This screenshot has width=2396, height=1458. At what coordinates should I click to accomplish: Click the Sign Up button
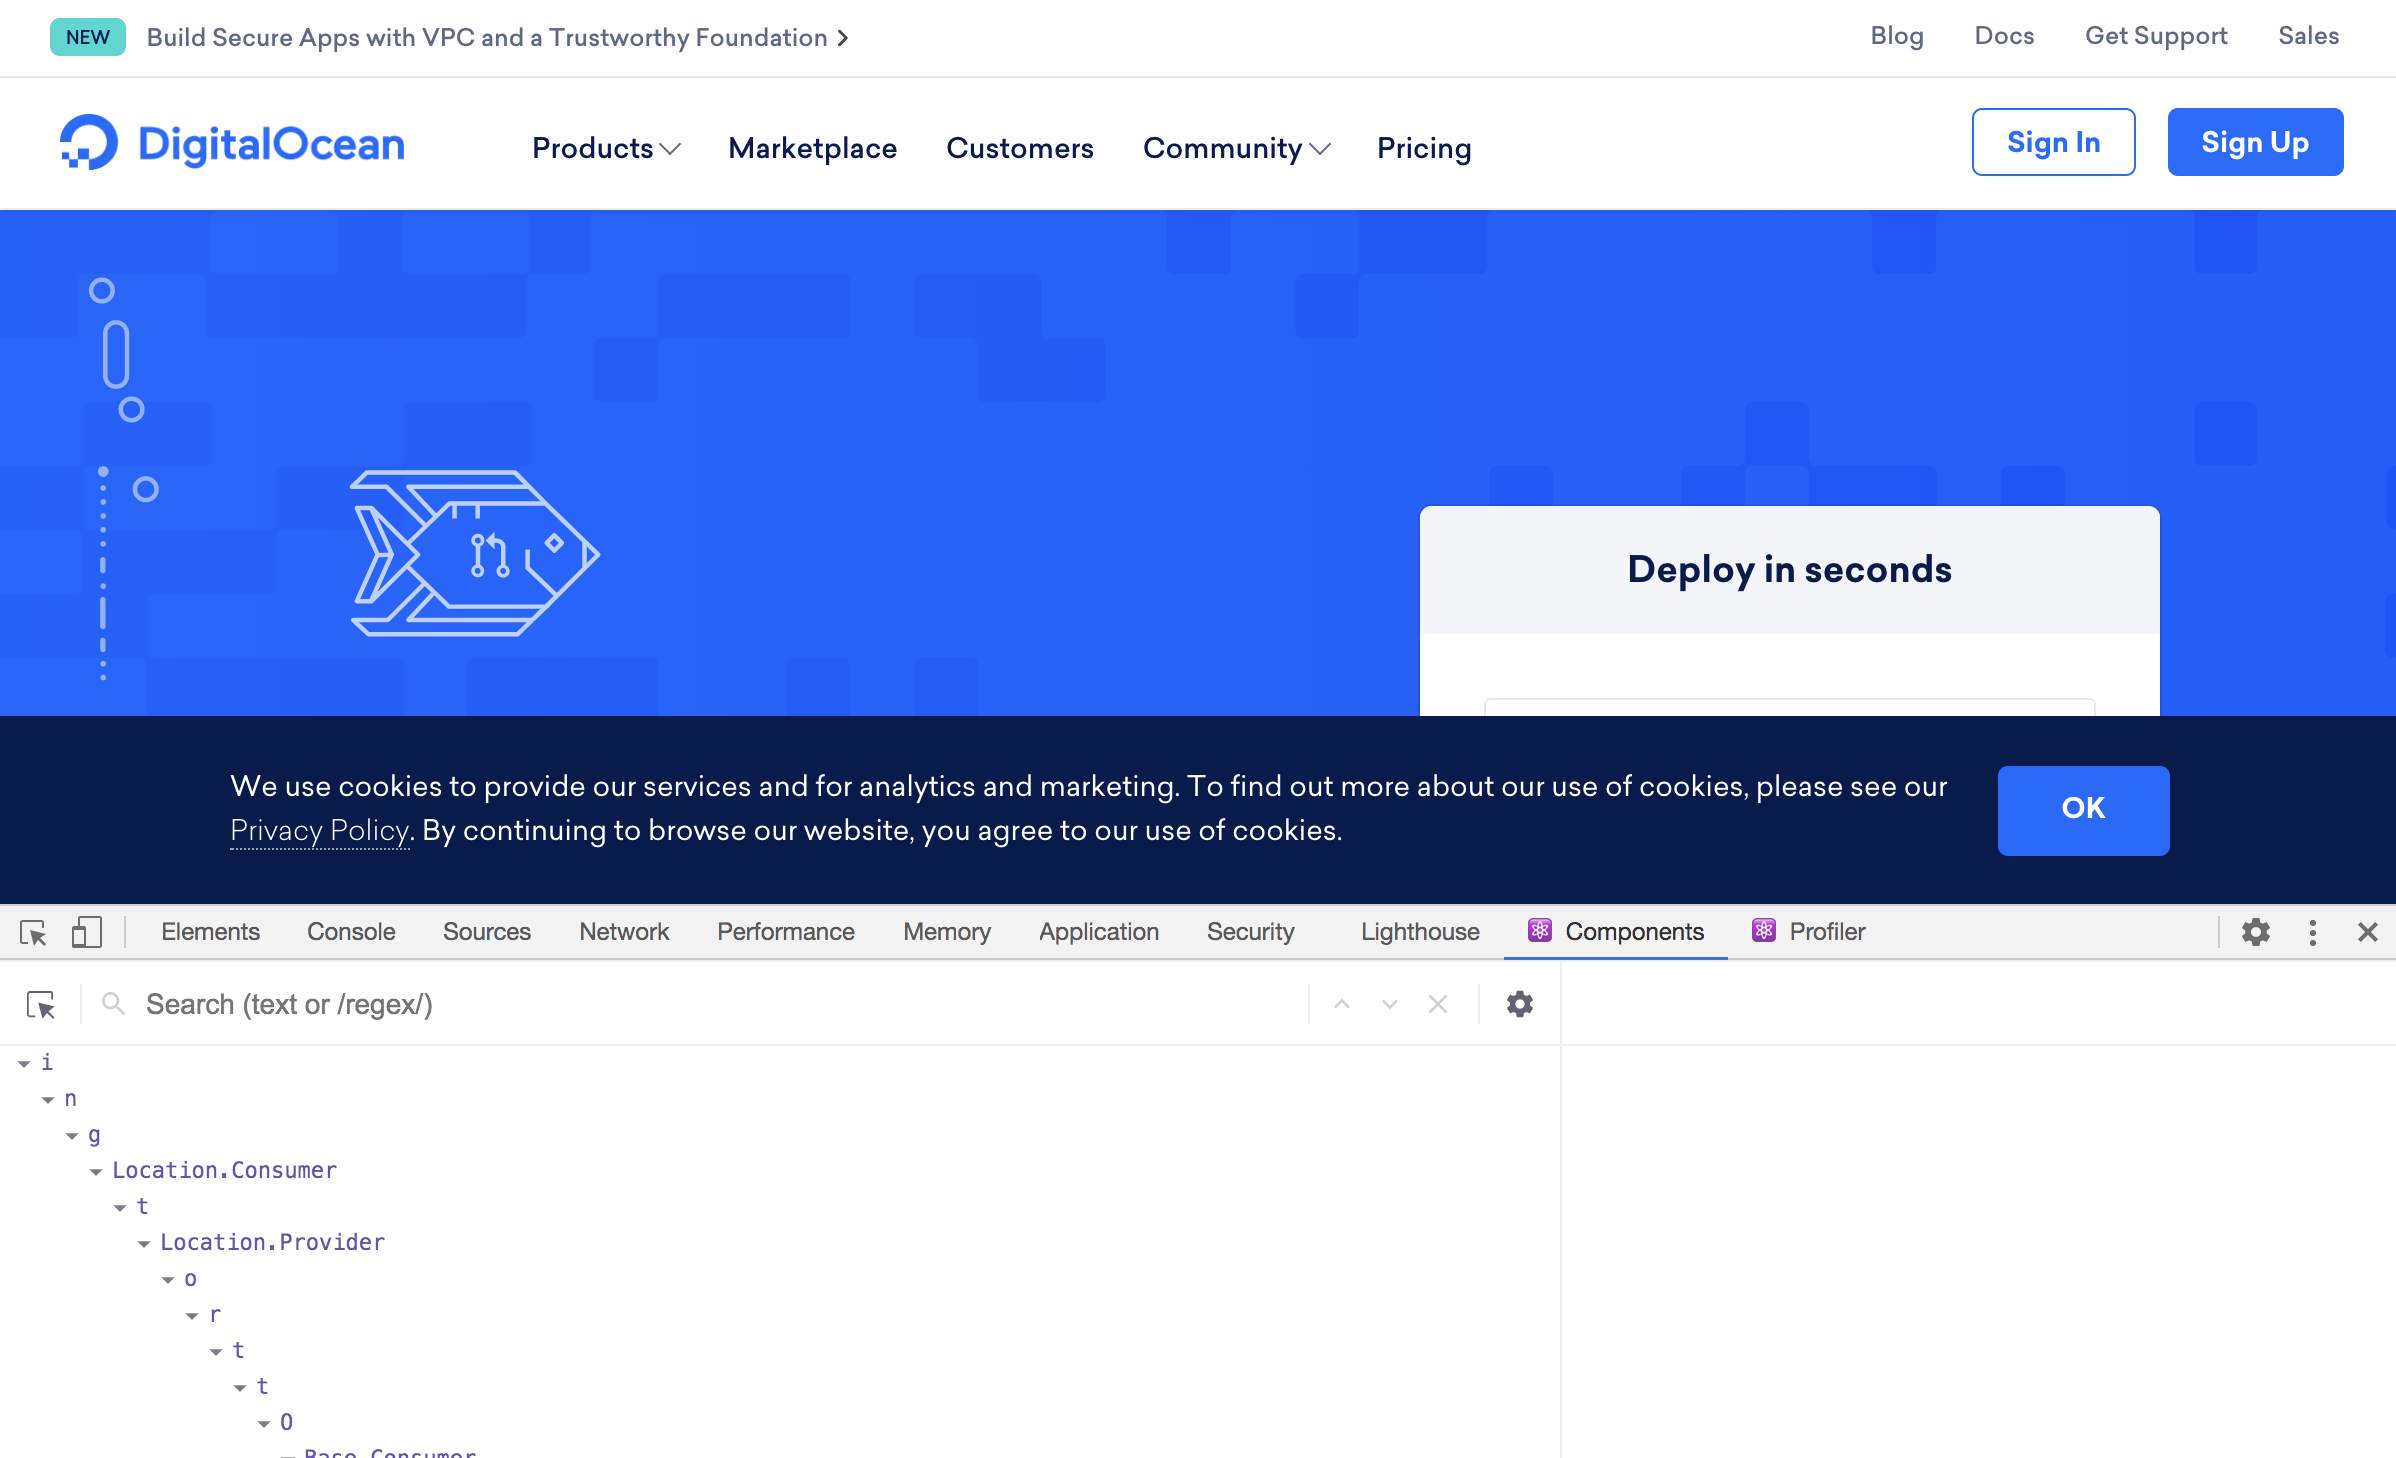(2256, 142)
